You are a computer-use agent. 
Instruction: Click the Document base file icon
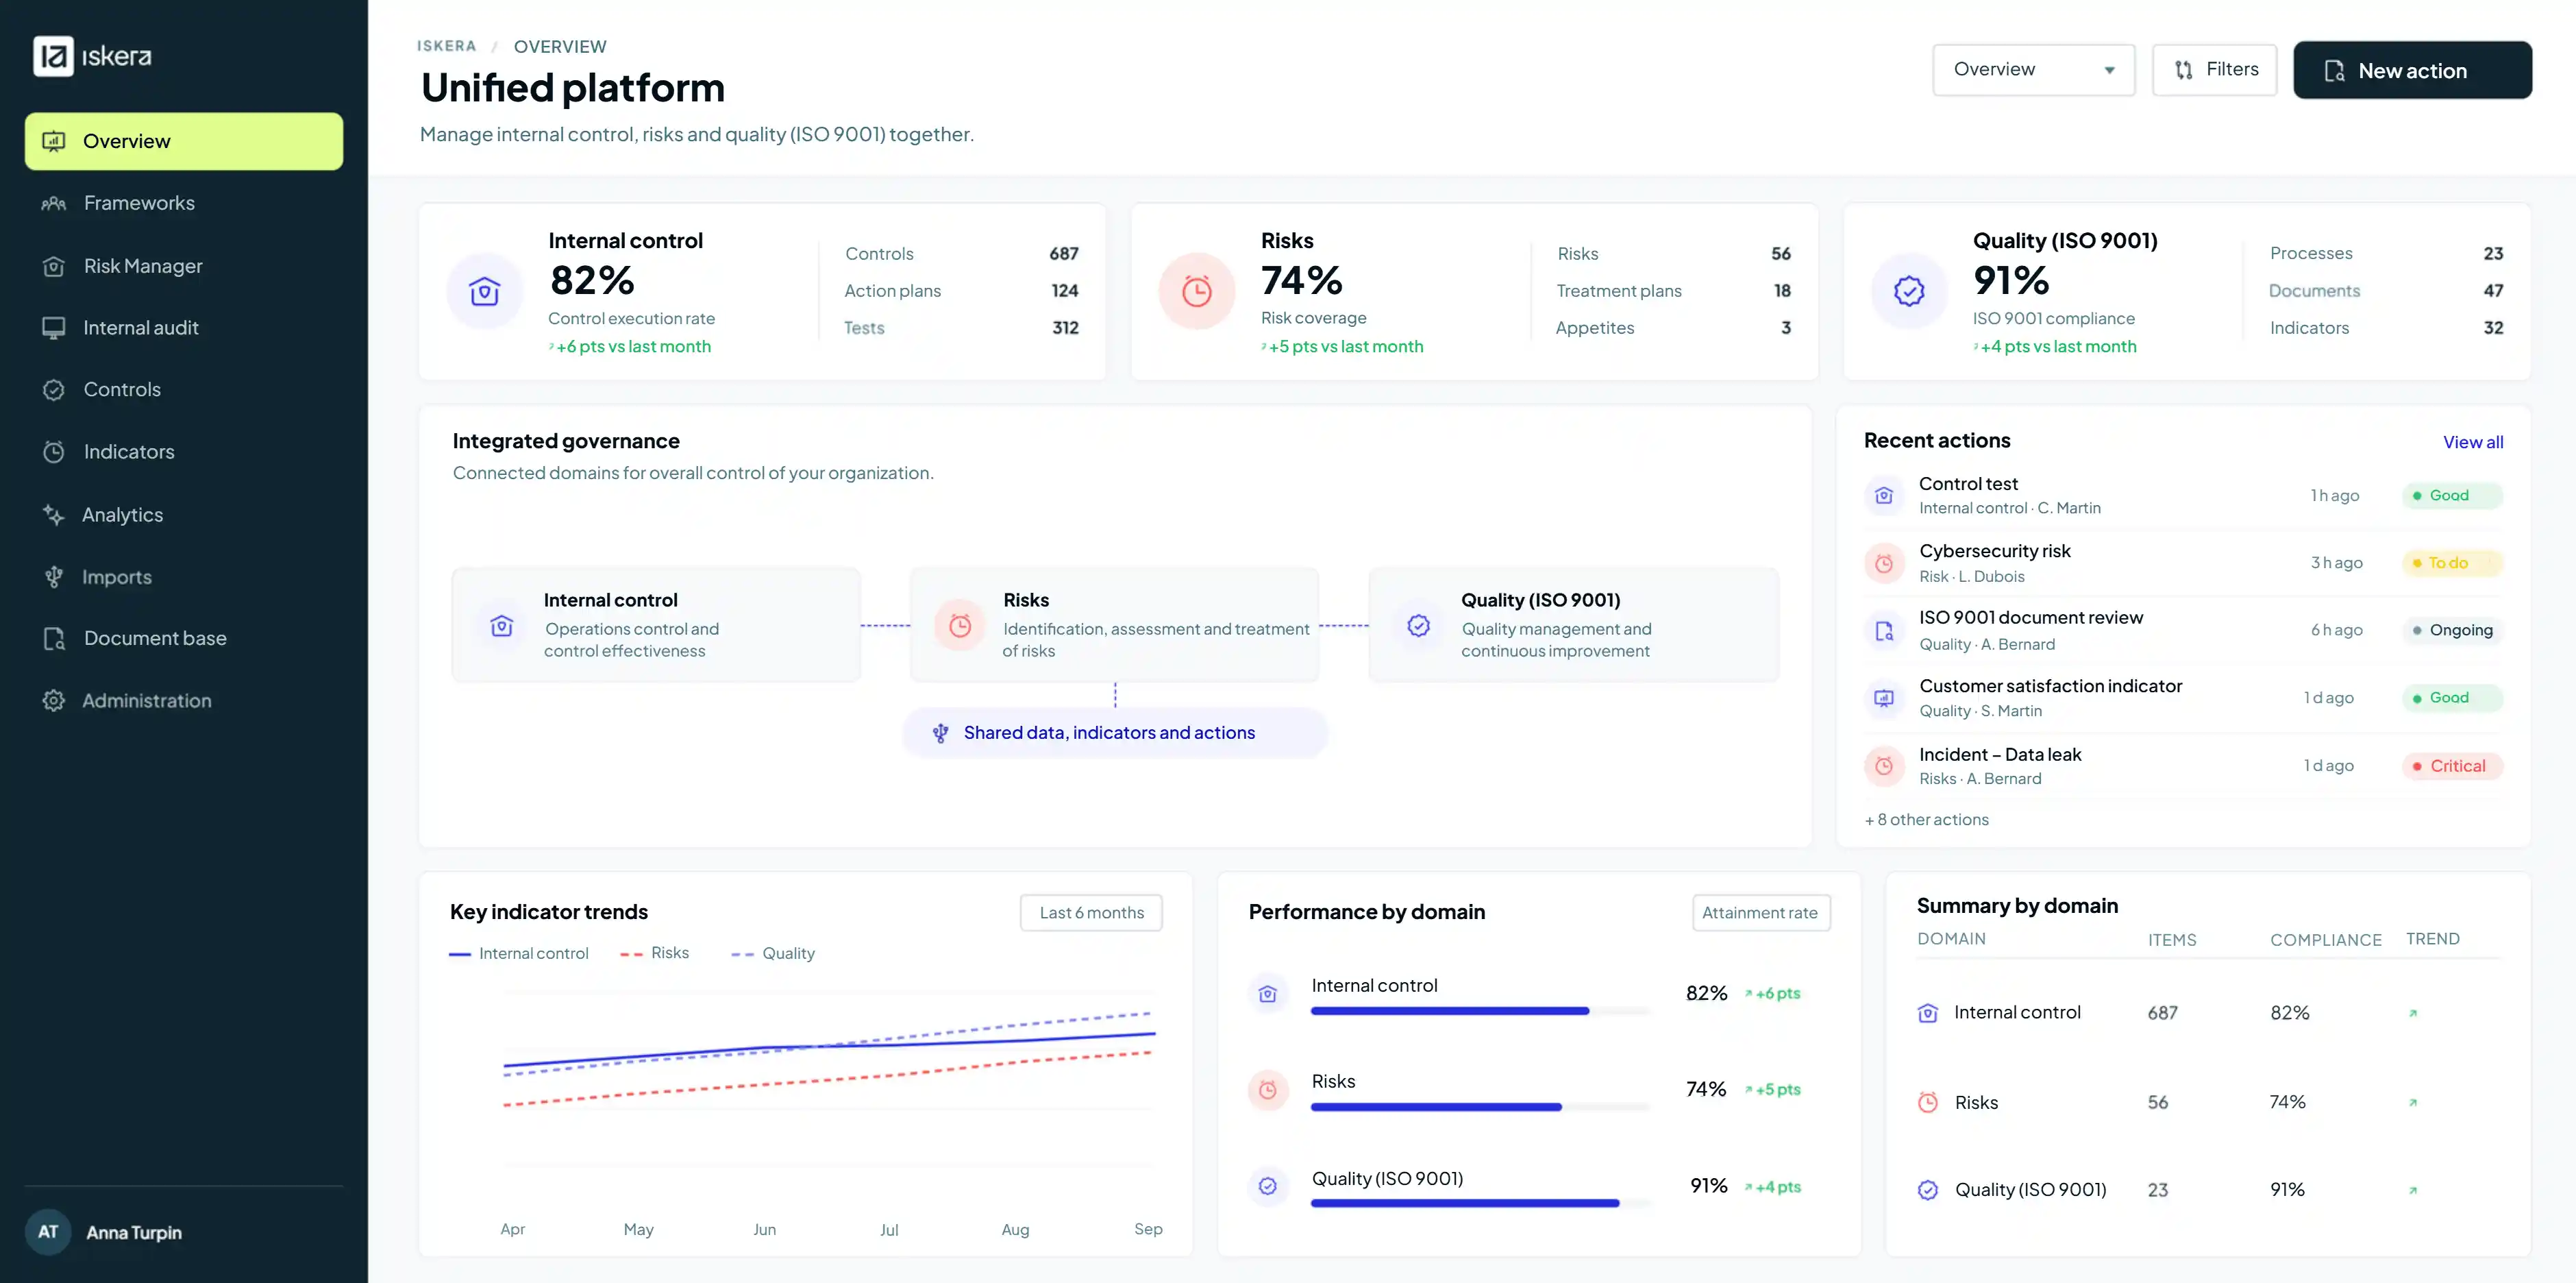[54, 639]
